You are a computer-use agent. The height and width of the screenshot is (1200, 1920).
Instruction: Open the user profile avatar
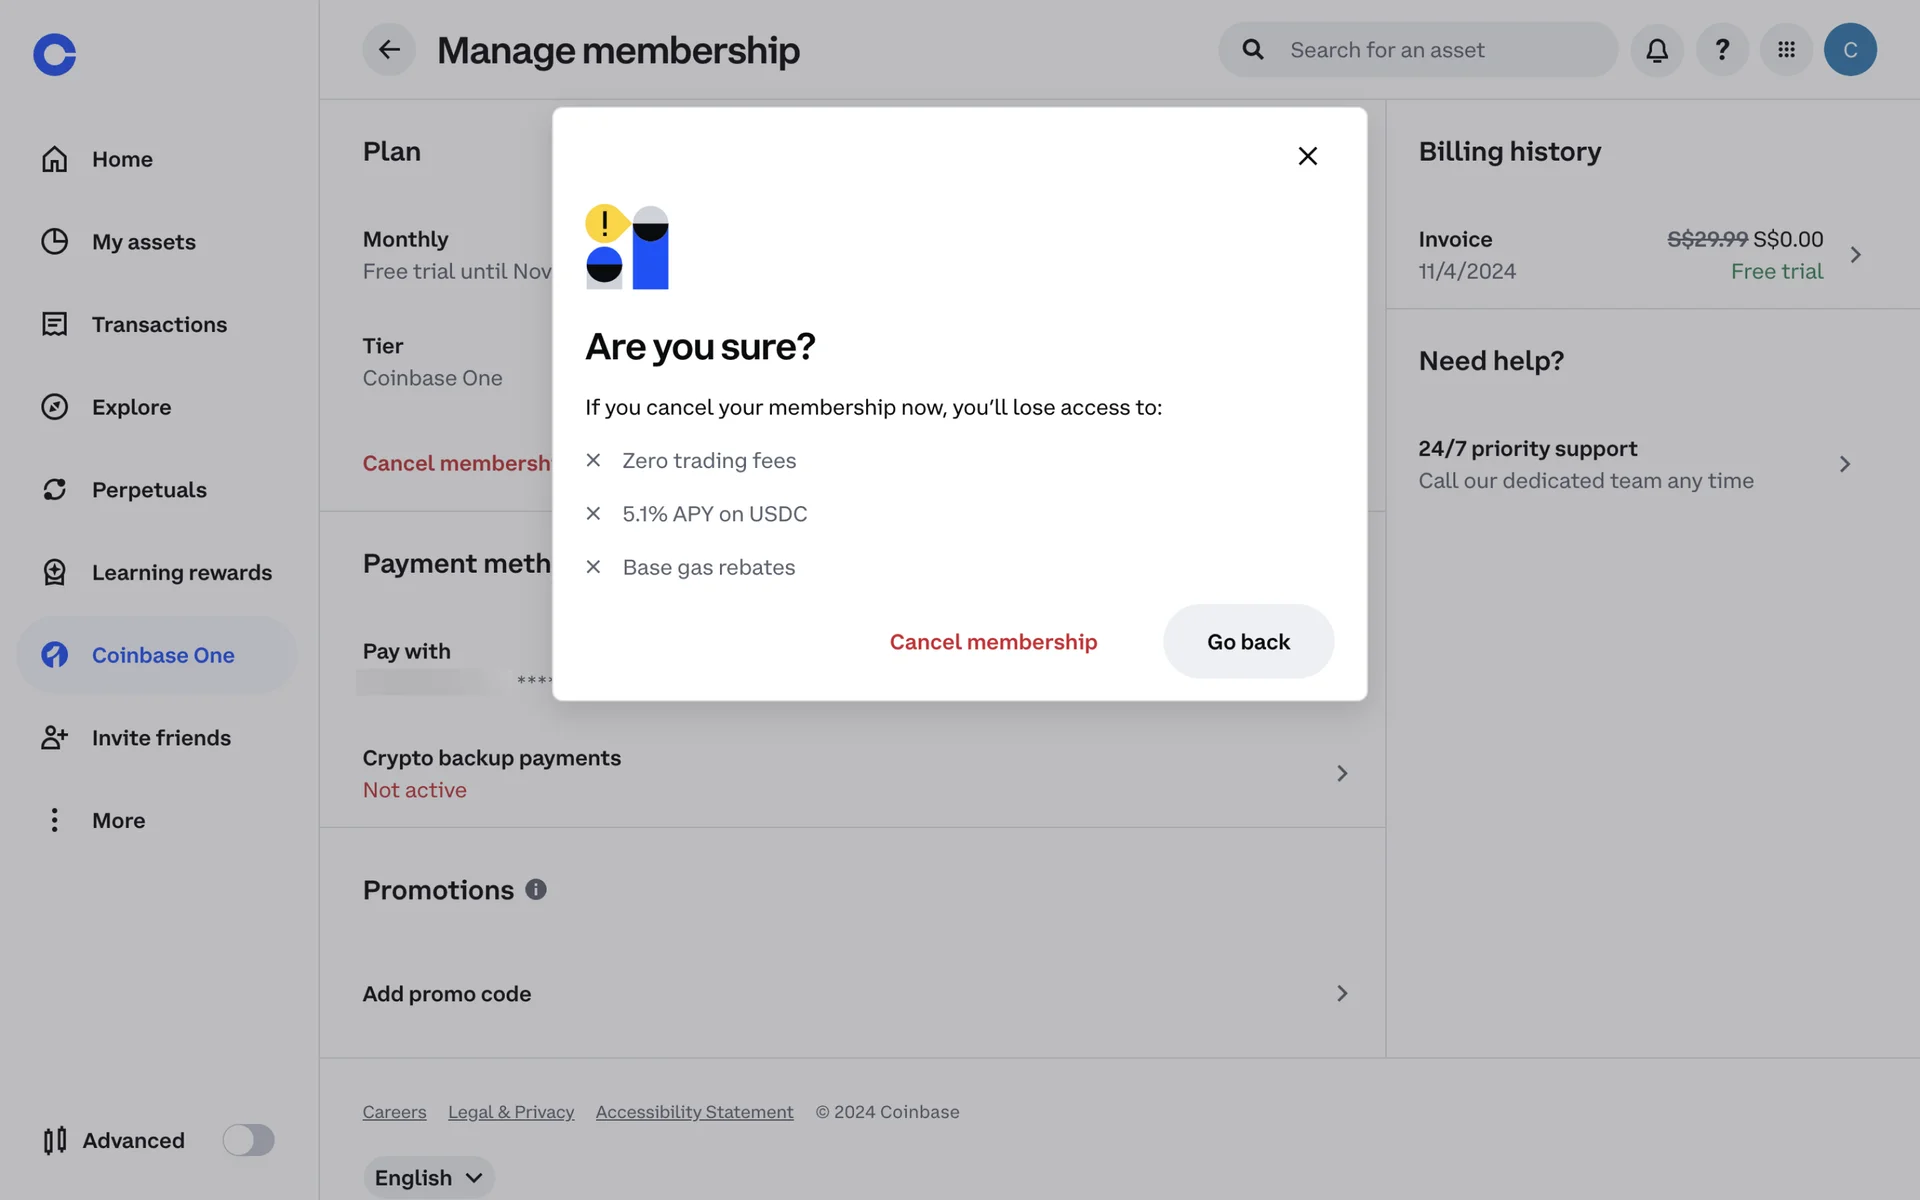(x=1850, y=50)
